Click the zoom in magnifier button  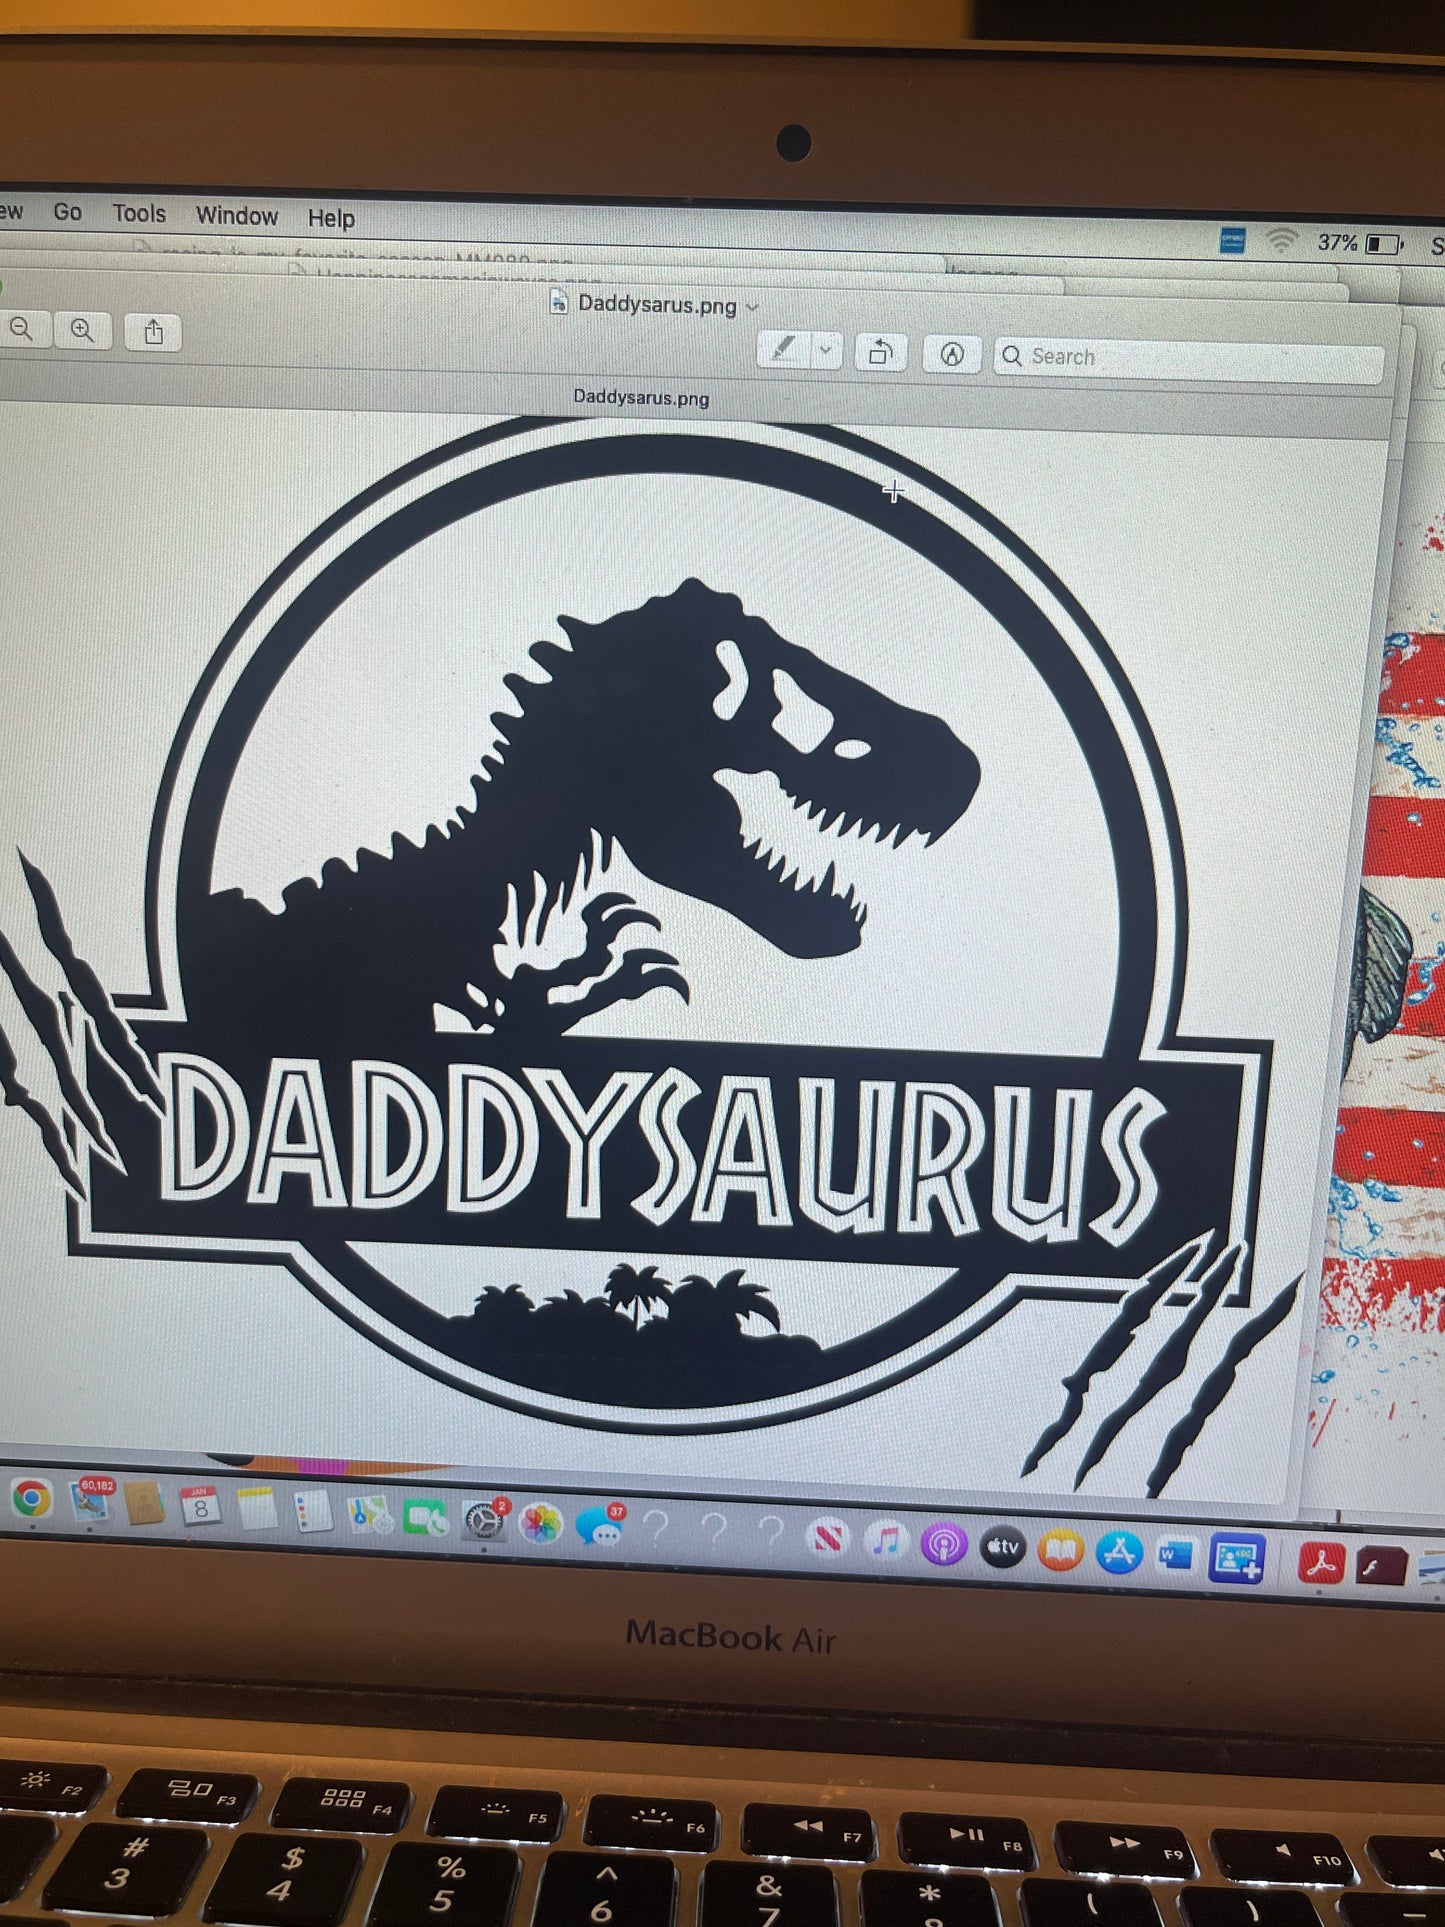point(83,330)
